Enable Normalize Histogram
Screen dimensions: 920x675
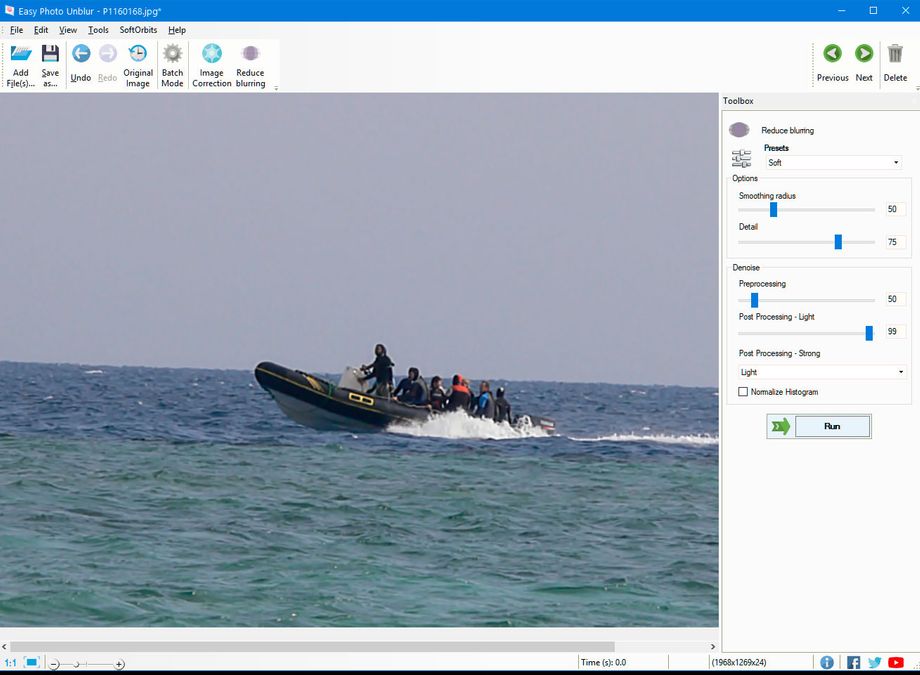tap(743, 391)
